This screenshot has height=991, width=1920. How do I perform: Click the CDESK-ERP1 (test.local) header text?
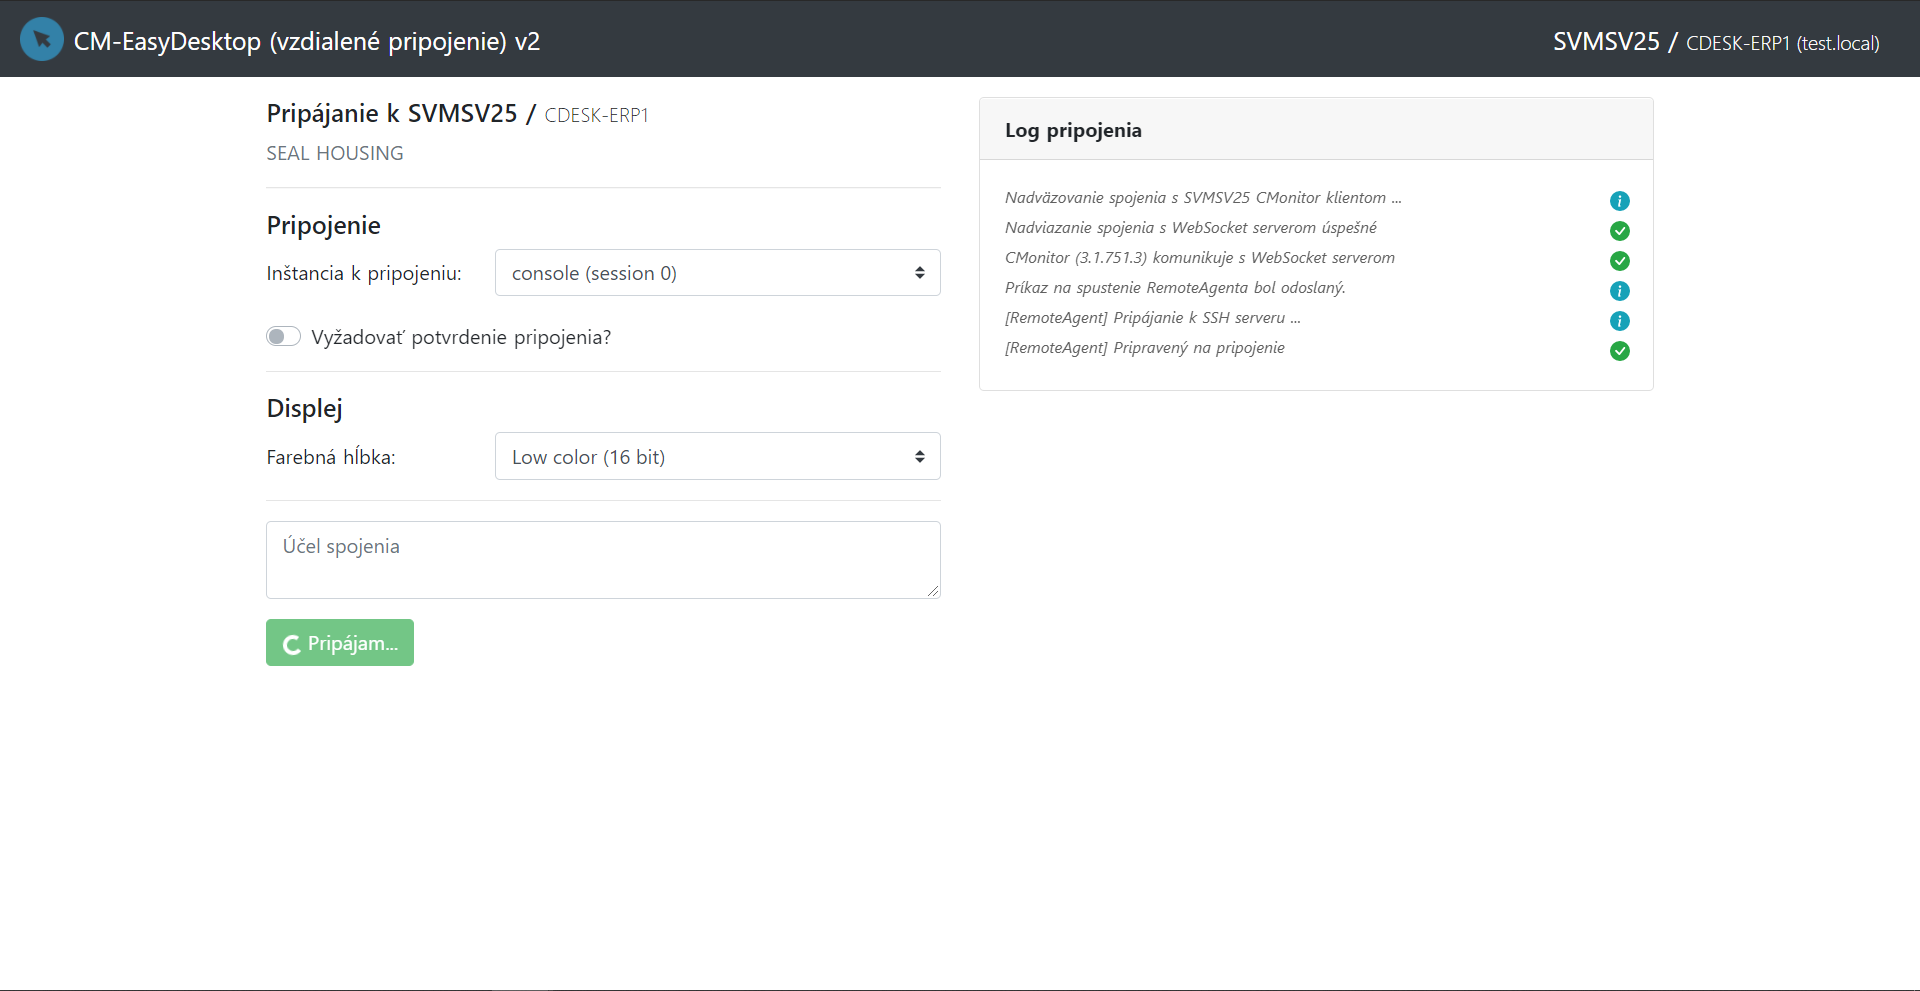click(1783, 43)
